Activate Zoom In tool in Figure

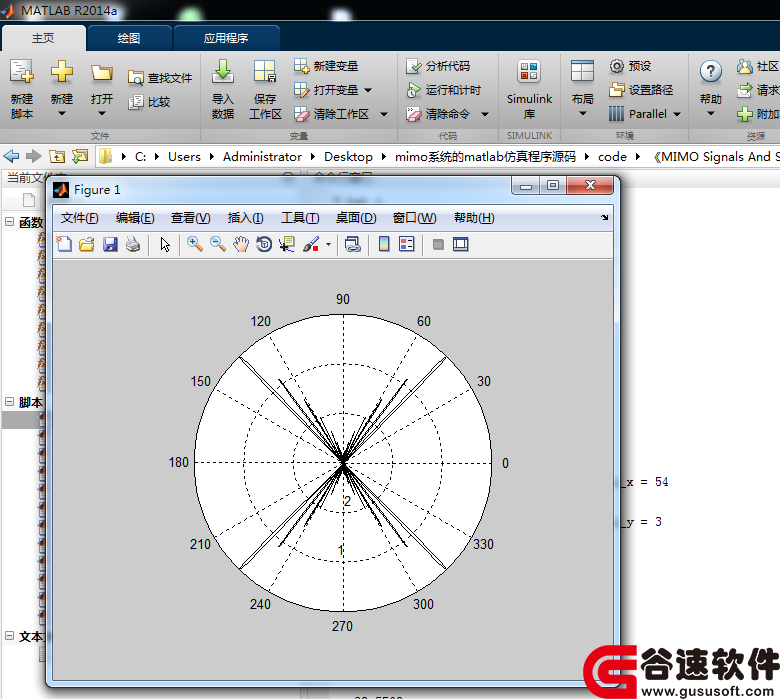195,244
